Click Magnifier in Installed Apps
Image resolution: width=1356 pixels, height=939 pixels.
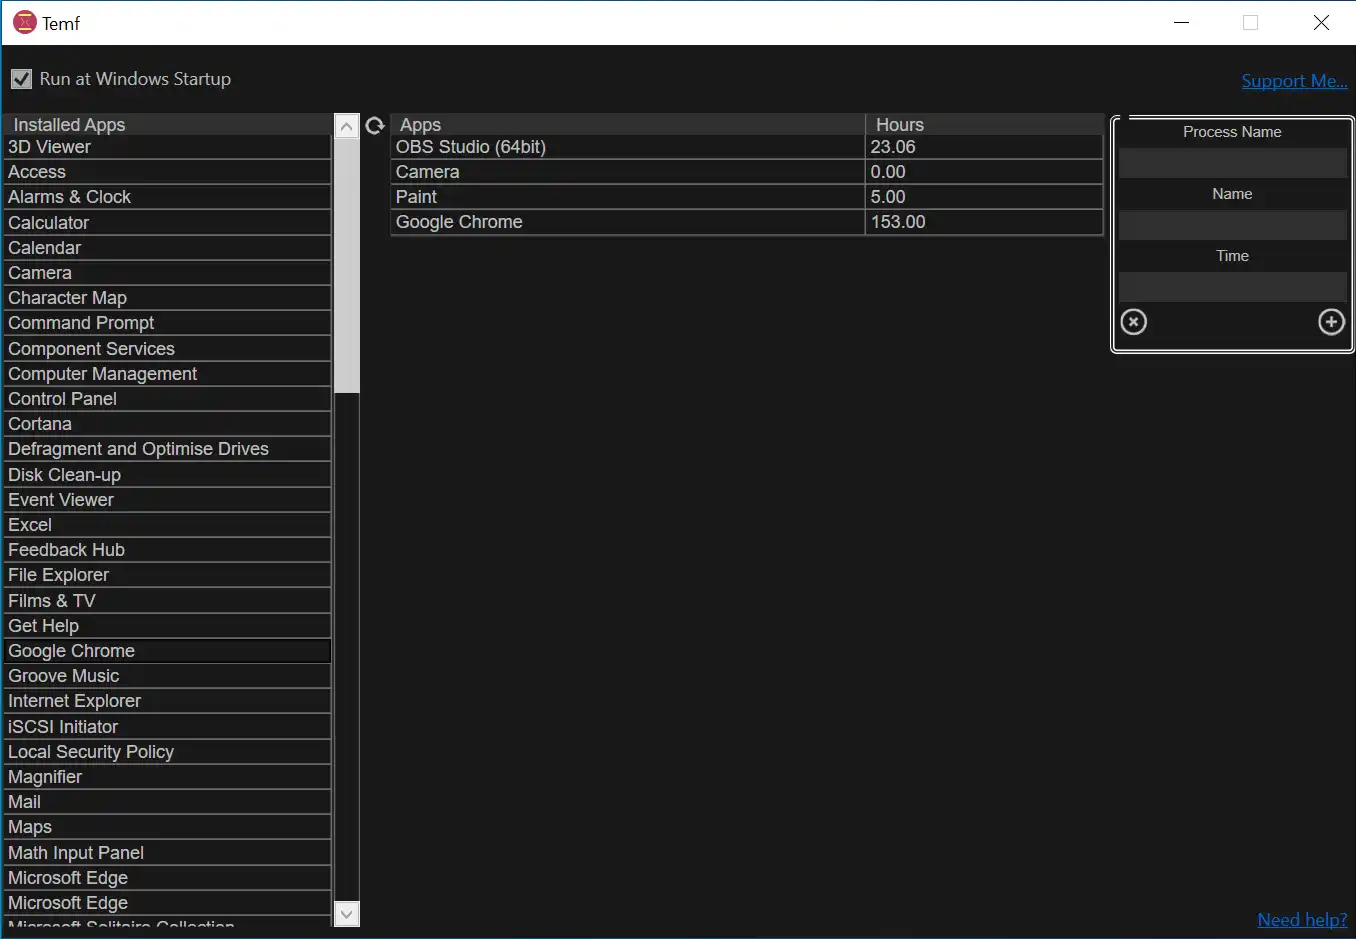167,777
